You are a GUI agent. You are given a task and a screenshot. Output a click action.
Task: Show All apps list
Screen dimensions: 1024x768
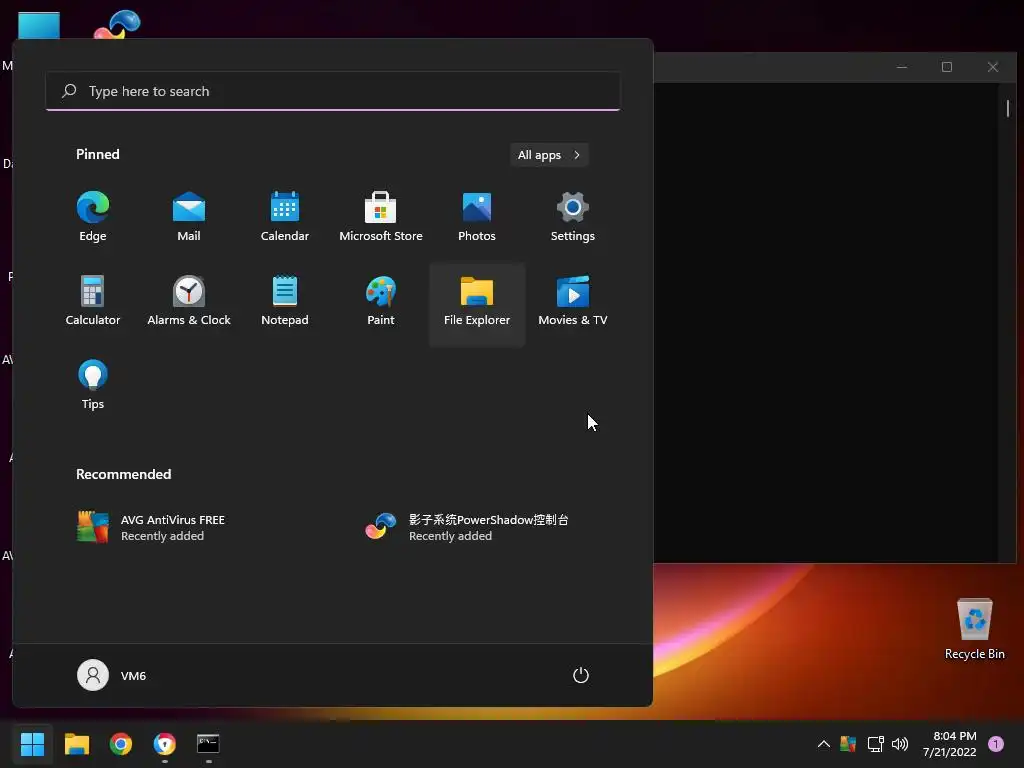549,155
